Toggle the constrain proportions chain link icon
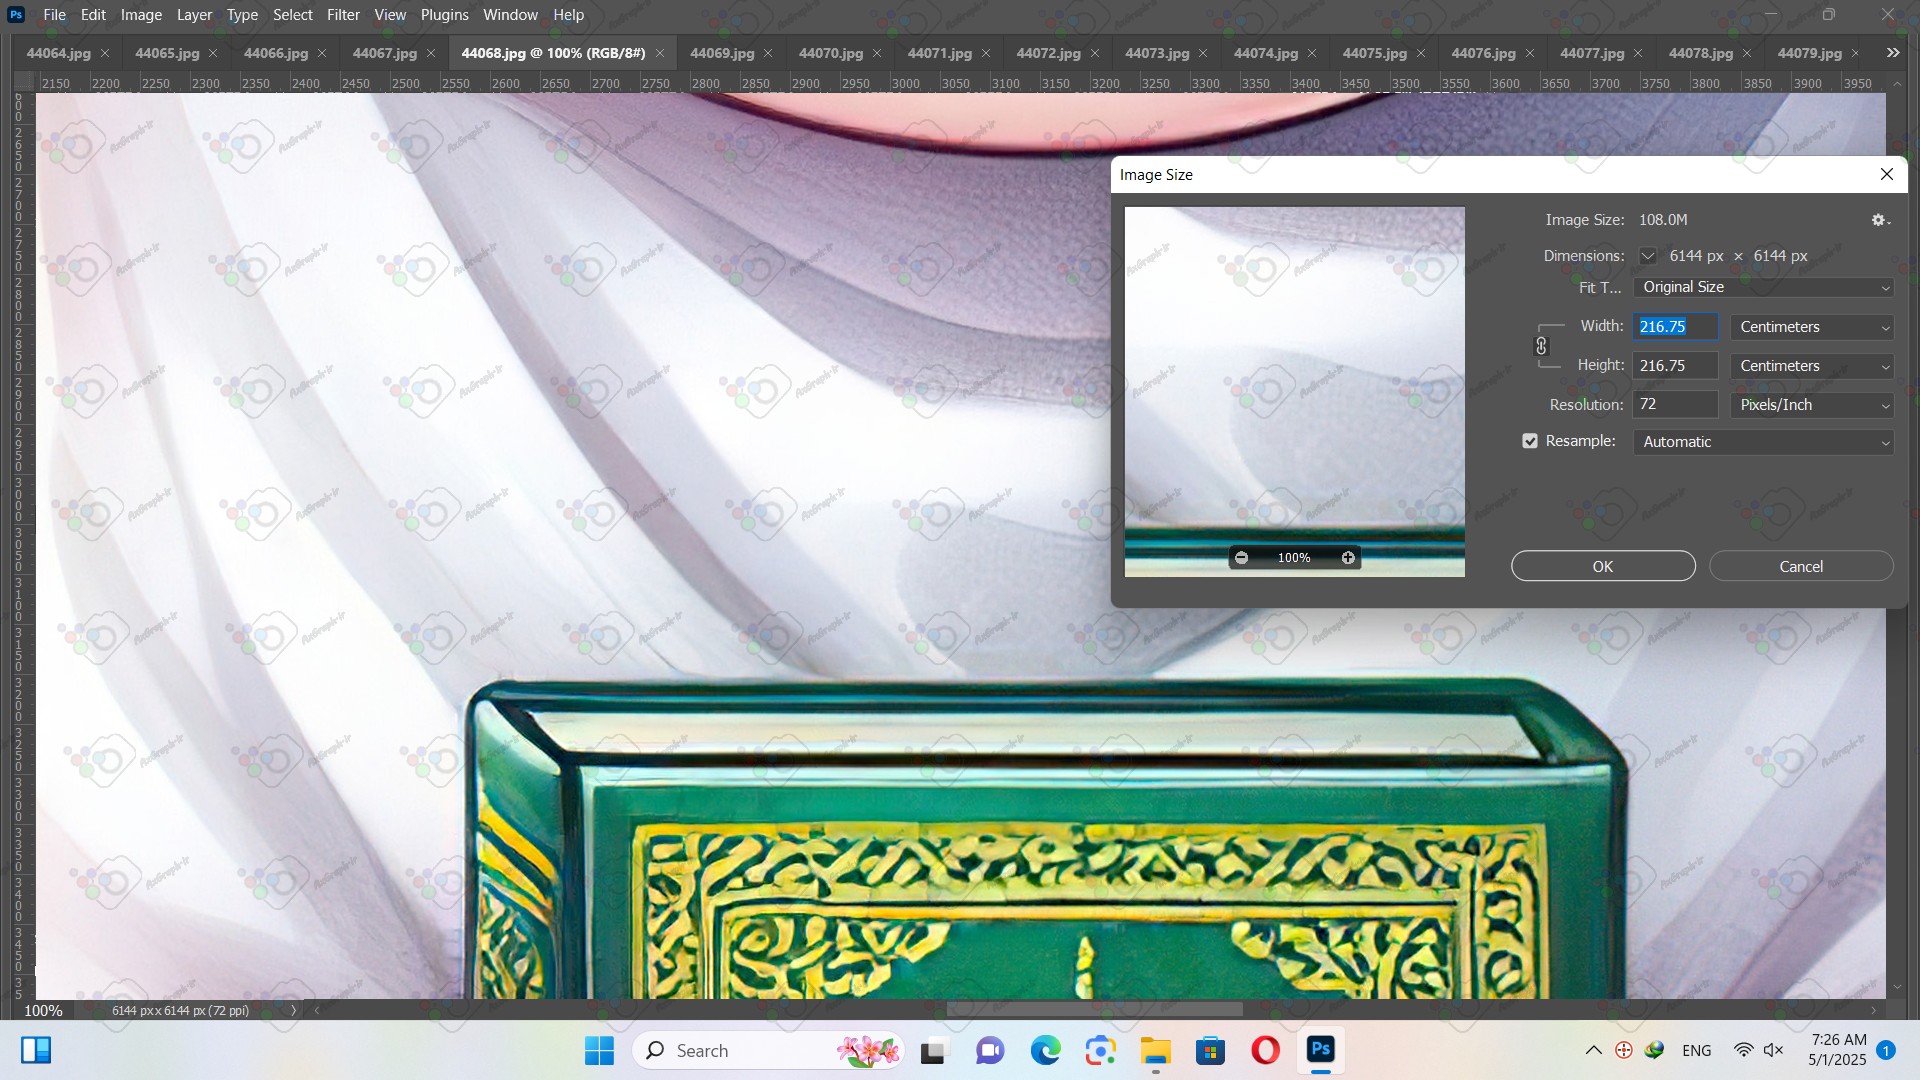This screenshot has height=1080, width=1920. click(1541, 346)
